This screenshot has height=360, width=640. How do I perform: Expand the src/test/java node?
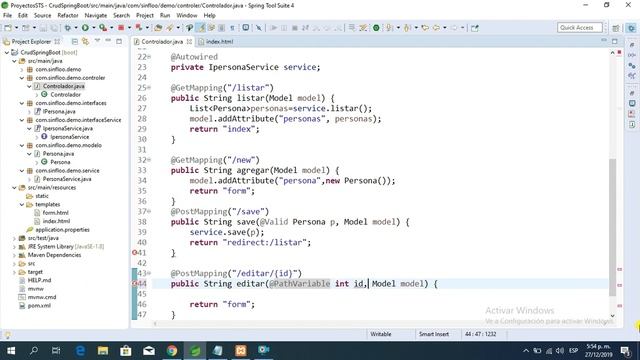click(x=14, y=238)
